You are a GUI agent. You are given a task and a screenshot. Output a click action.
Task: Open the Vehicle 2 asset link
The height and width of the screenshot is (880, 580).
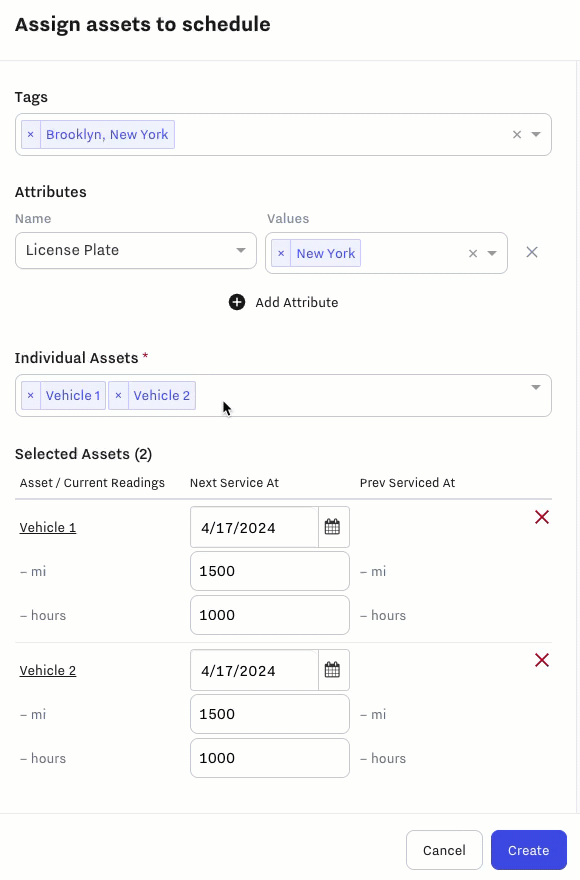(48, 671)
